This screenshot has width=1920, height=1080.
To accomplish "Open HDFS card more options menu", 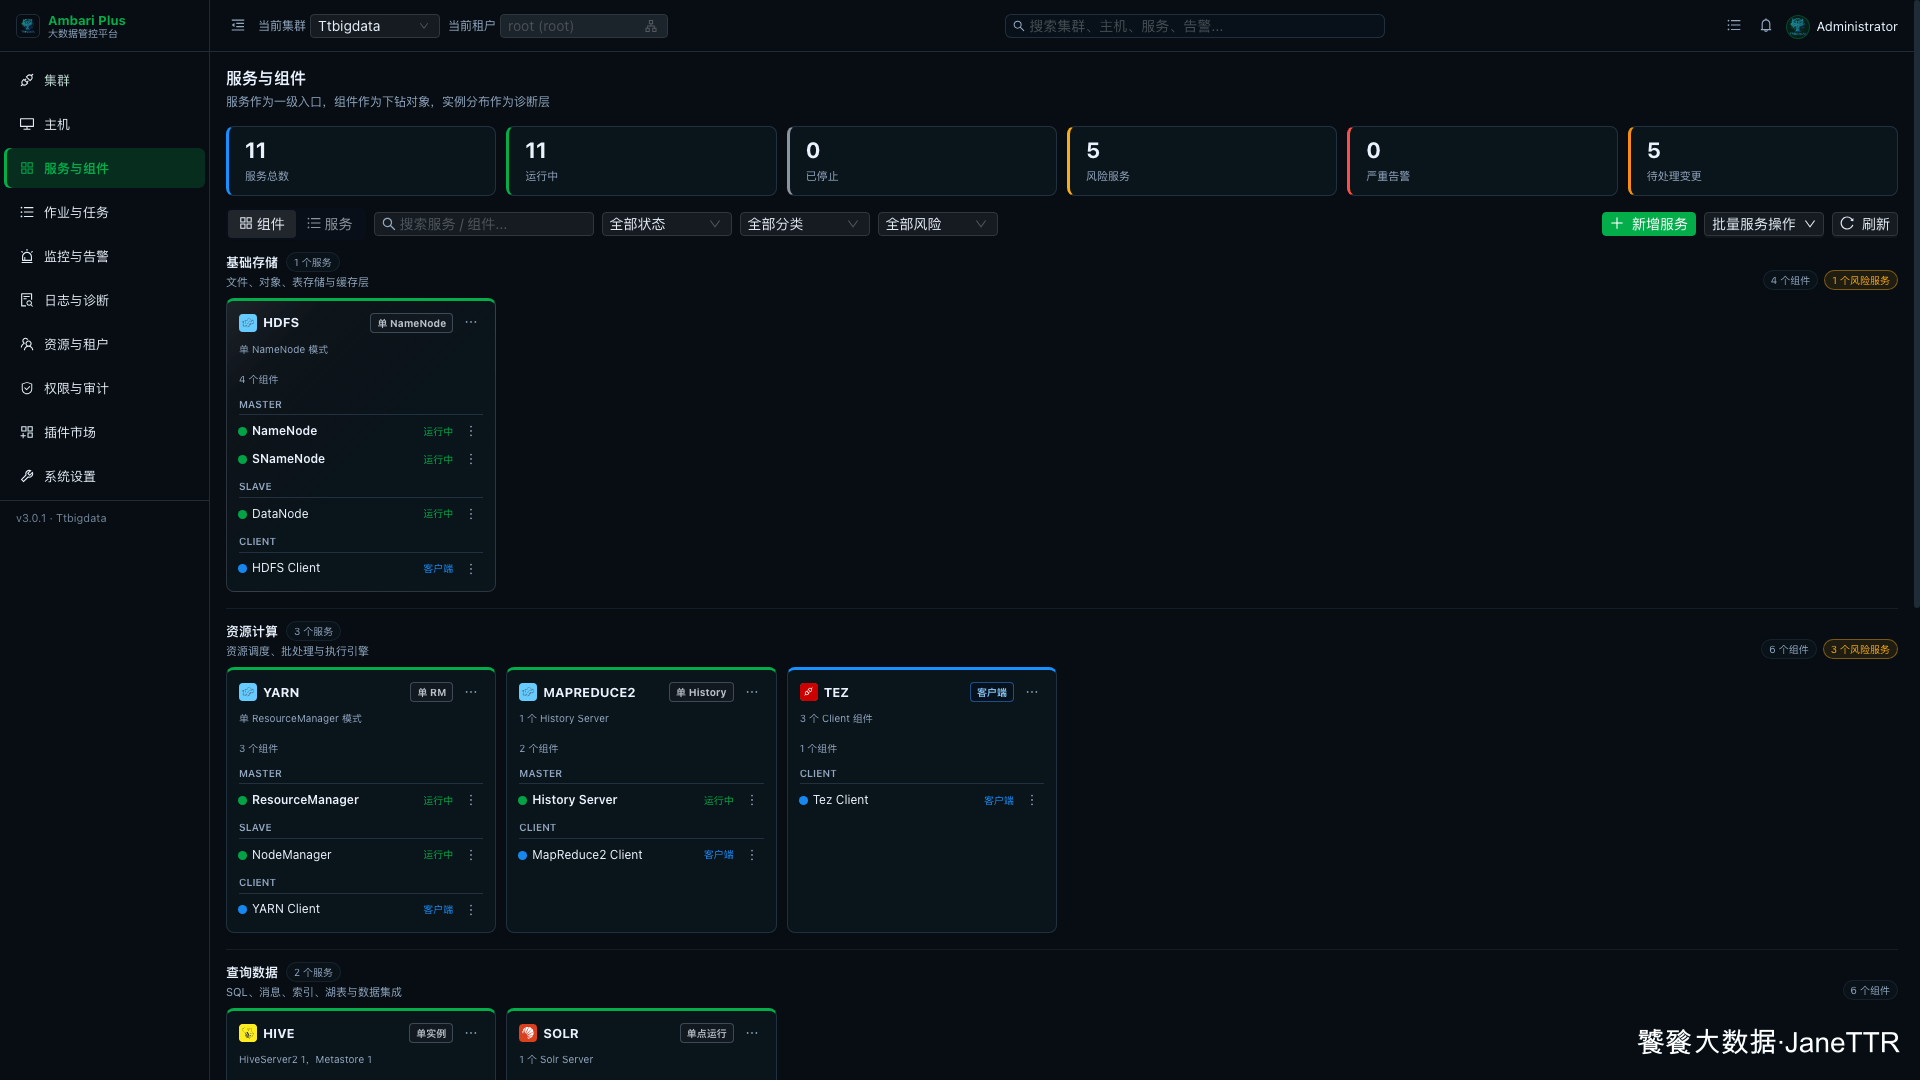I will [x=471, y=323].
